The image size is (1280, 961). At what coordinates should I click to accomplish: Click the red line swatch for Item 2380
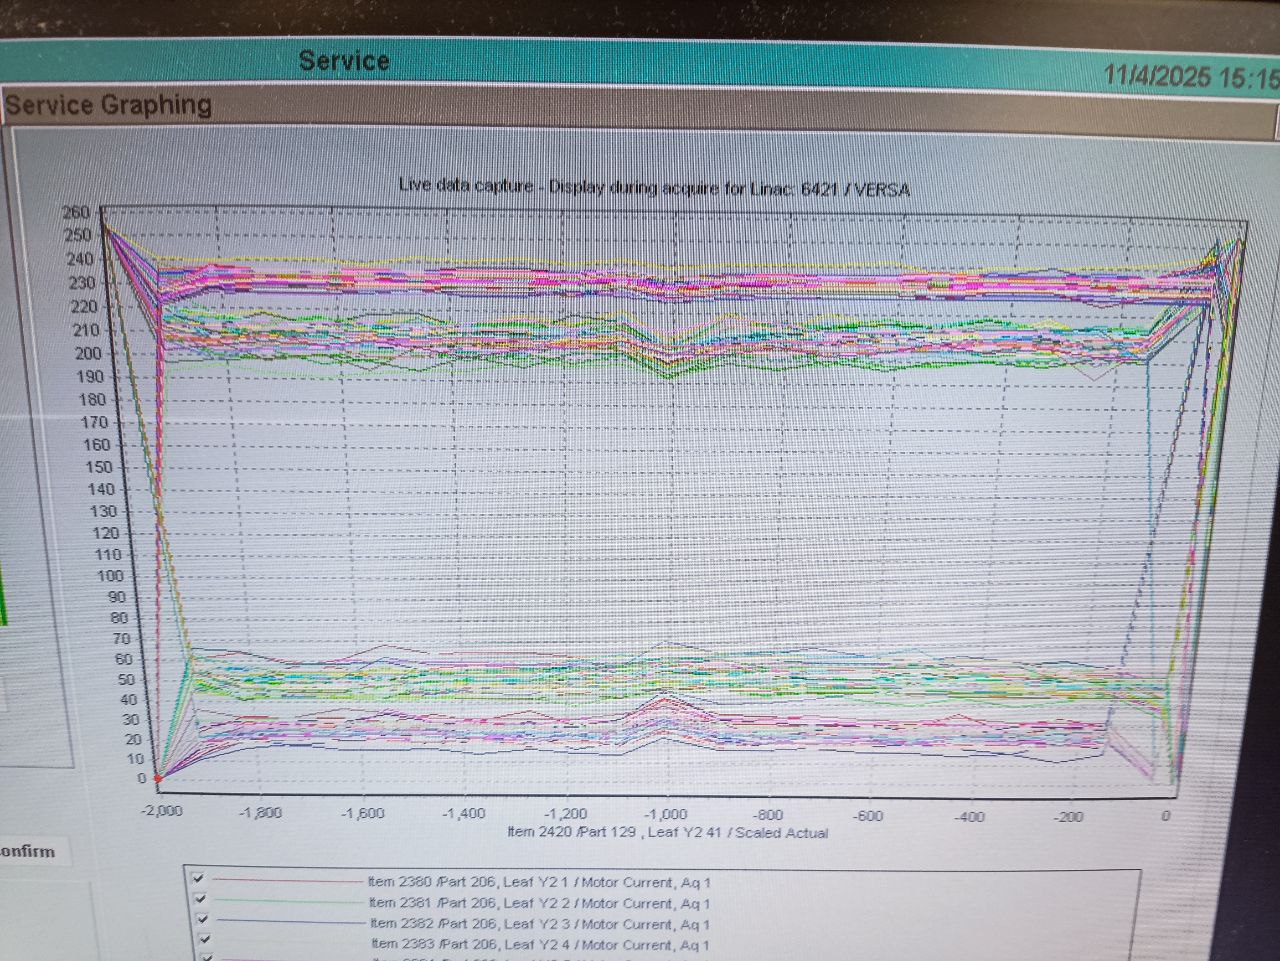(x=288, y=881)
